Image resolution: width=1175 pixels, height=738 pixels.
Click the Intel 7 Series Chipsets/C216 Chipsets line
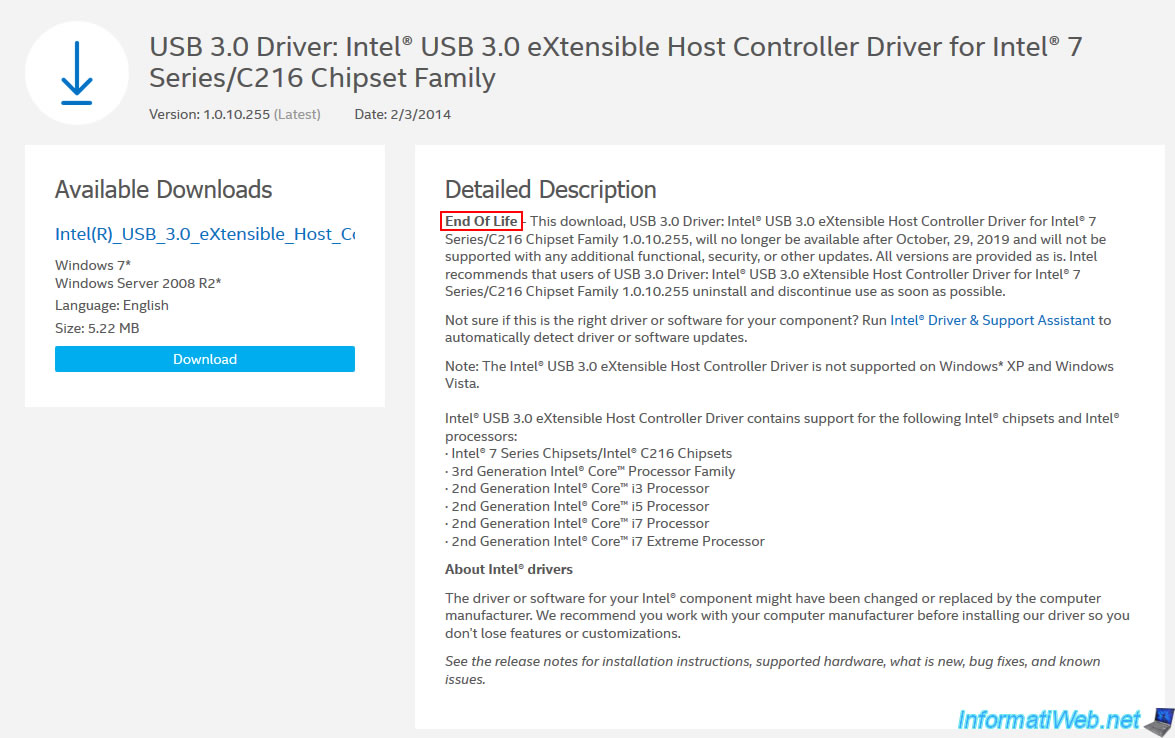(588, 453)
